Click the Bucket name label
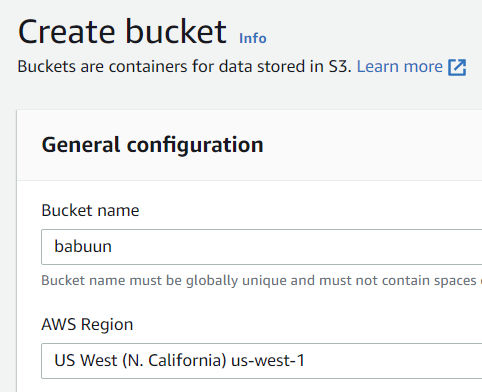Image resolution: width=482 pixels, height=392 pixels. (90, 210)
